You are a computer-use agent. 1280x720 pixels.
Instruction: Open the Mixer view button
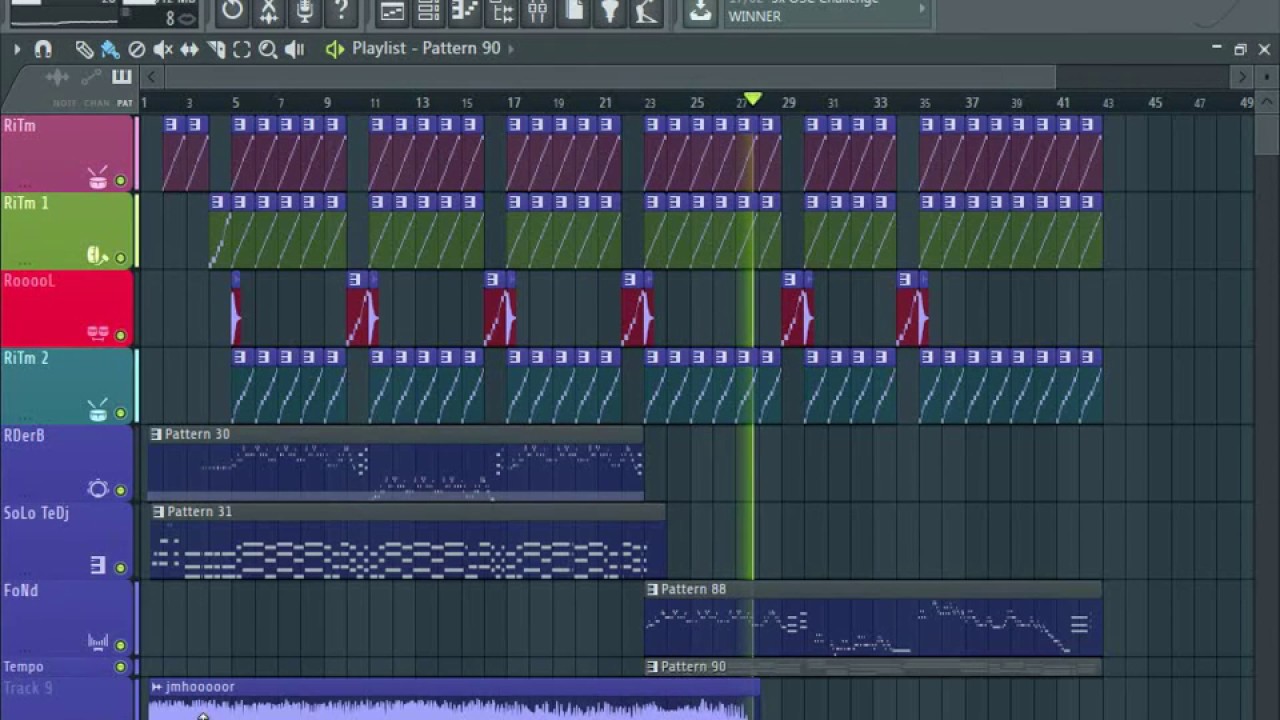coord(538,12)
